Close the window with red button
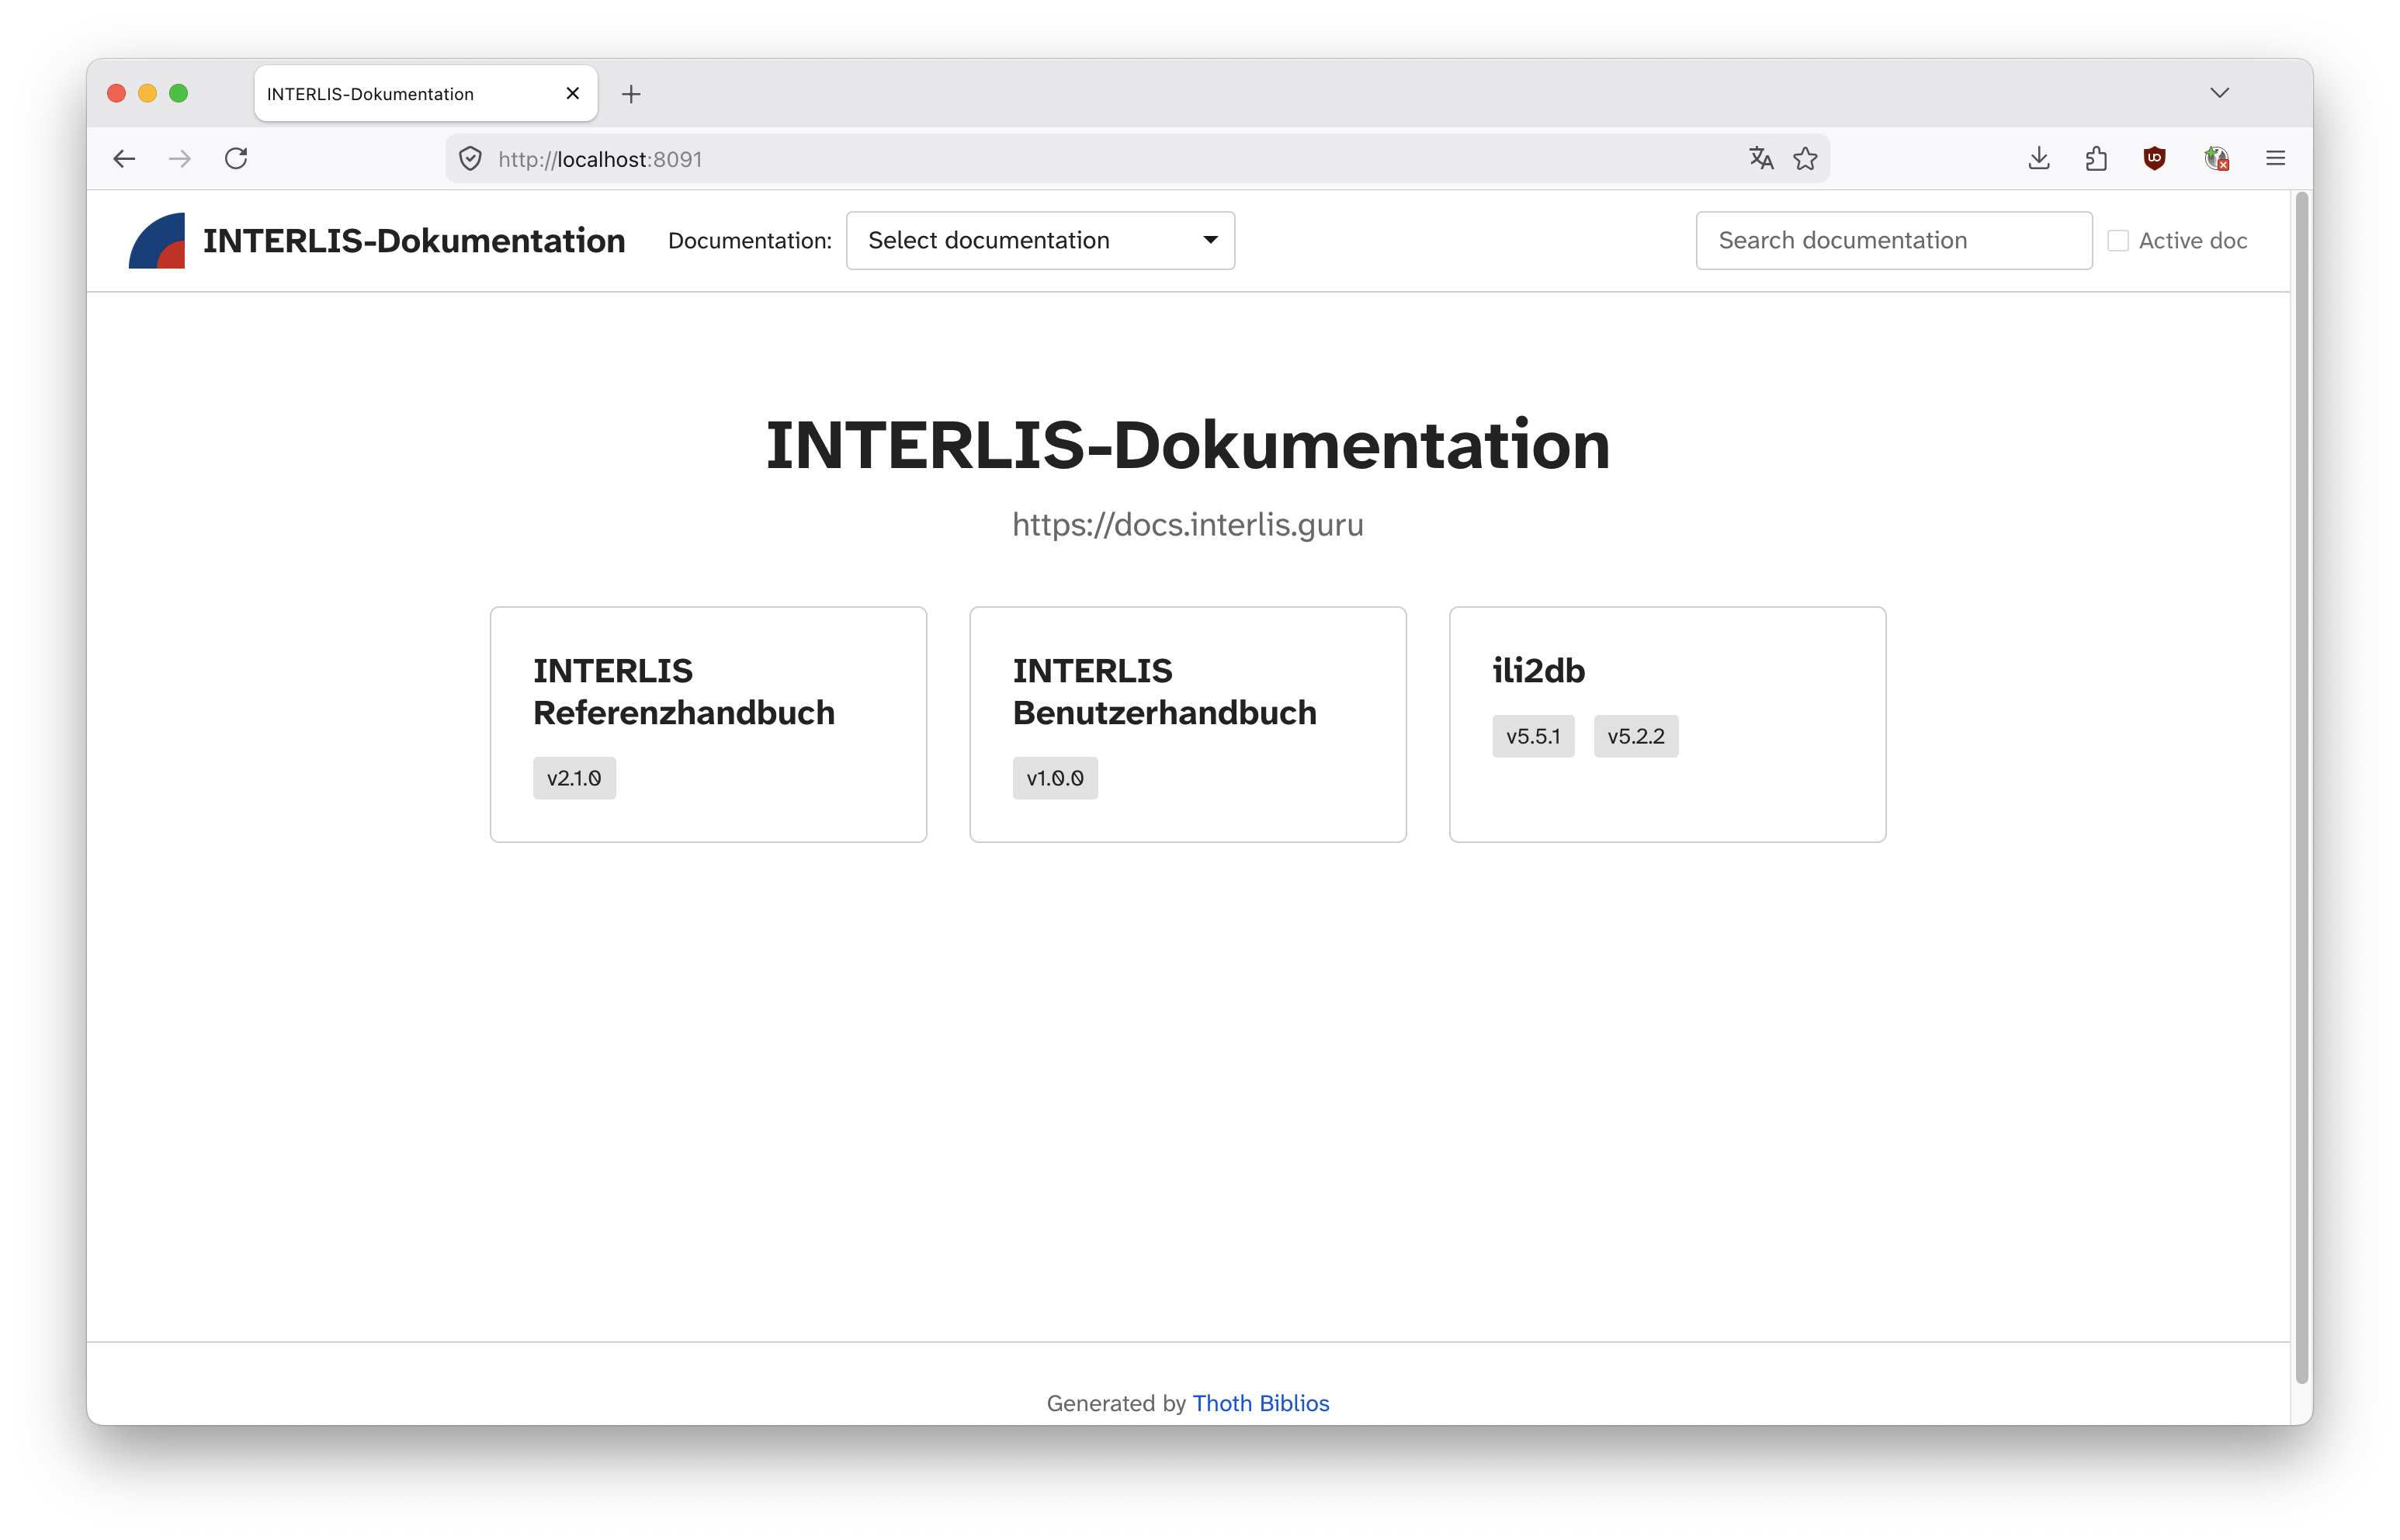The width and height of the screenshot is (2400, 1540). point(116,93)
